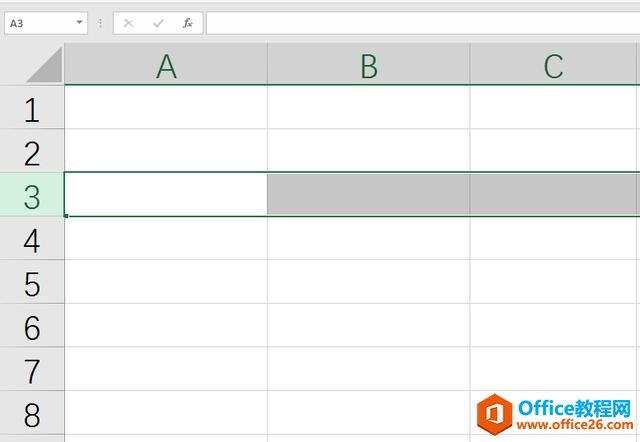
Task: Click the Cancel entry X icon
Action: 128,22
